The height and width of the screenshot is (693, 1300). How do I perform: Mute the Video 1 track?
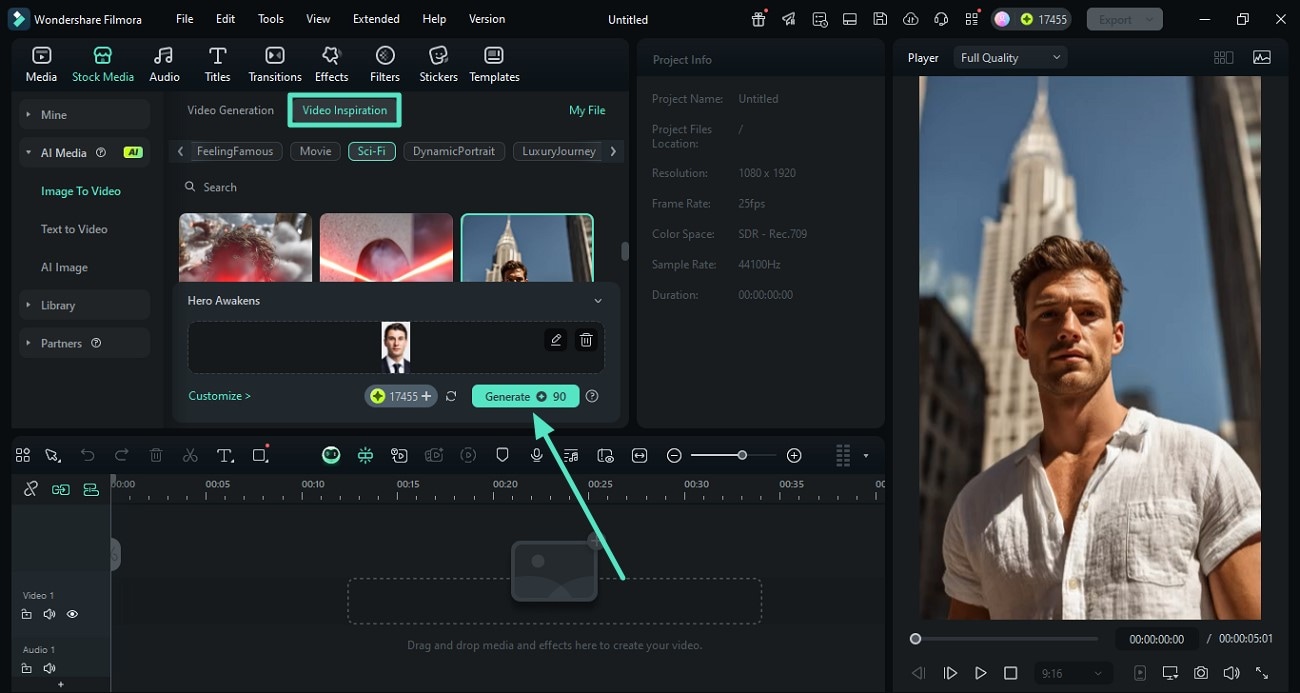49,614
